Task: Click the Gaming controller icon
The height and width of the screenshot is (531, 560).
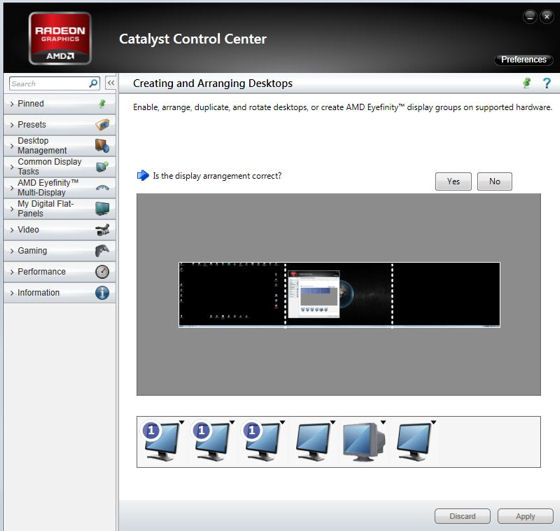Action: point(102,251)
